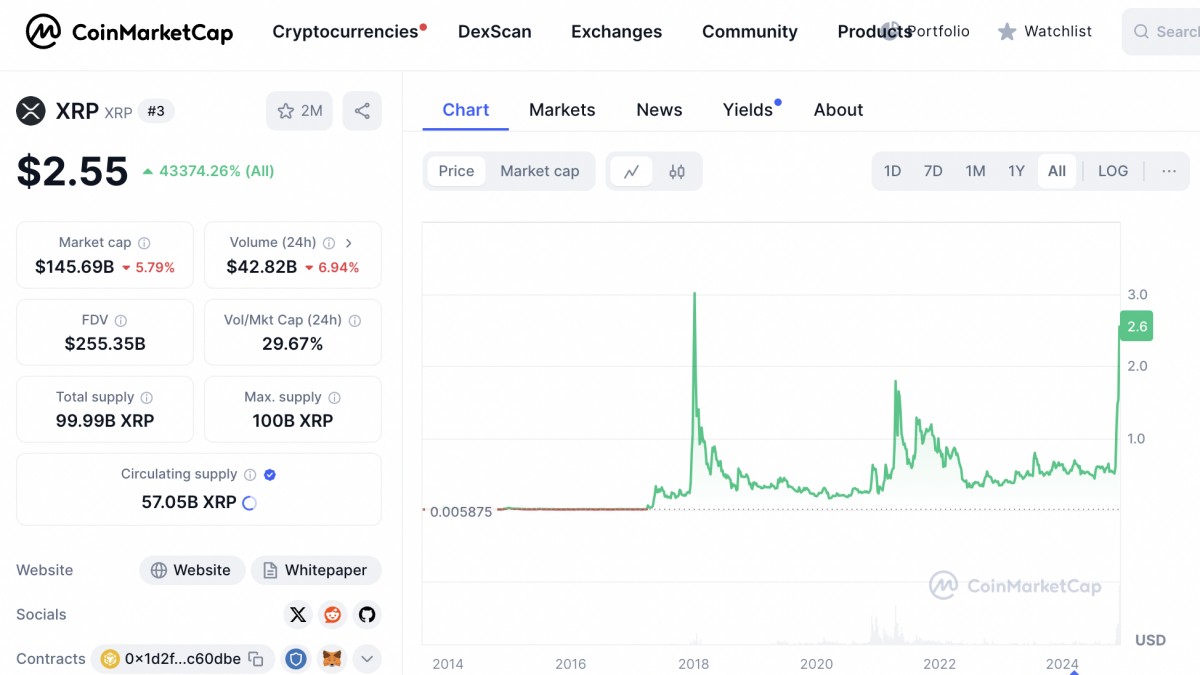
Task: Switch to the About tab
Action: (x=838, y=110)
